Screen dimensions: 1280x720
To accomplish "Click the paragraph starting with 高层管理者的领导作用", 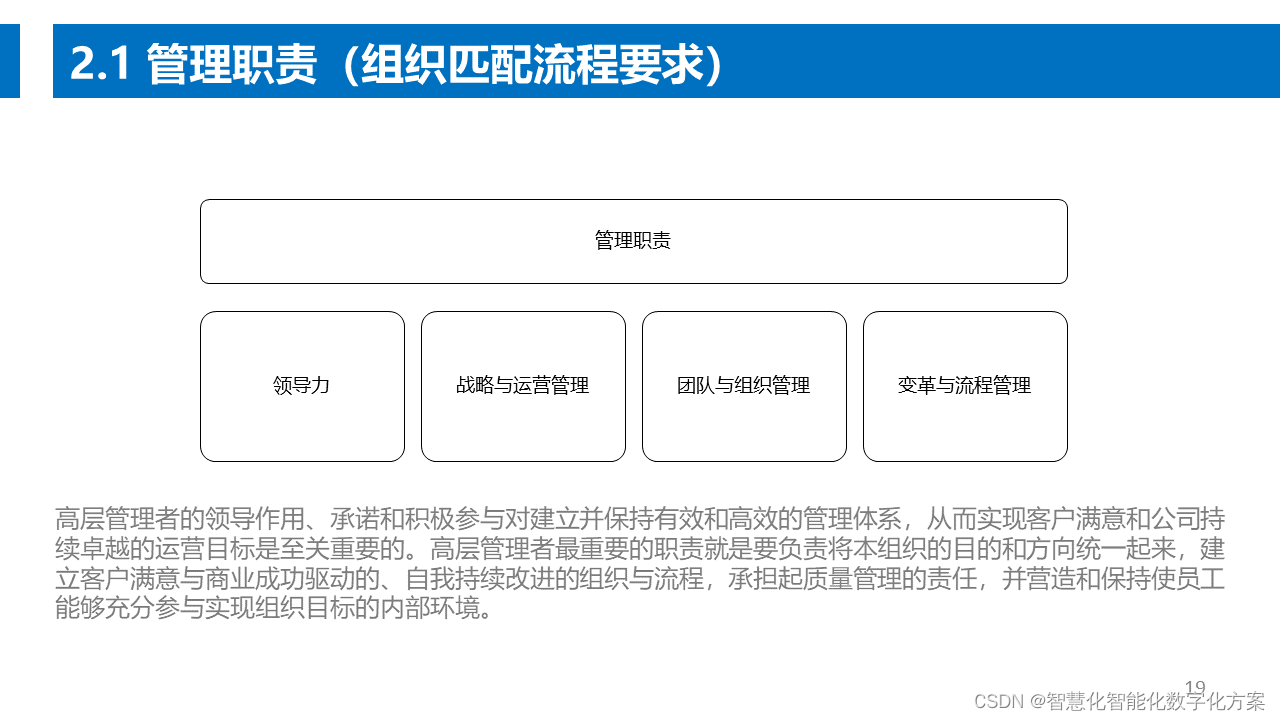I will pyautogui.click(x=640, y=564).
